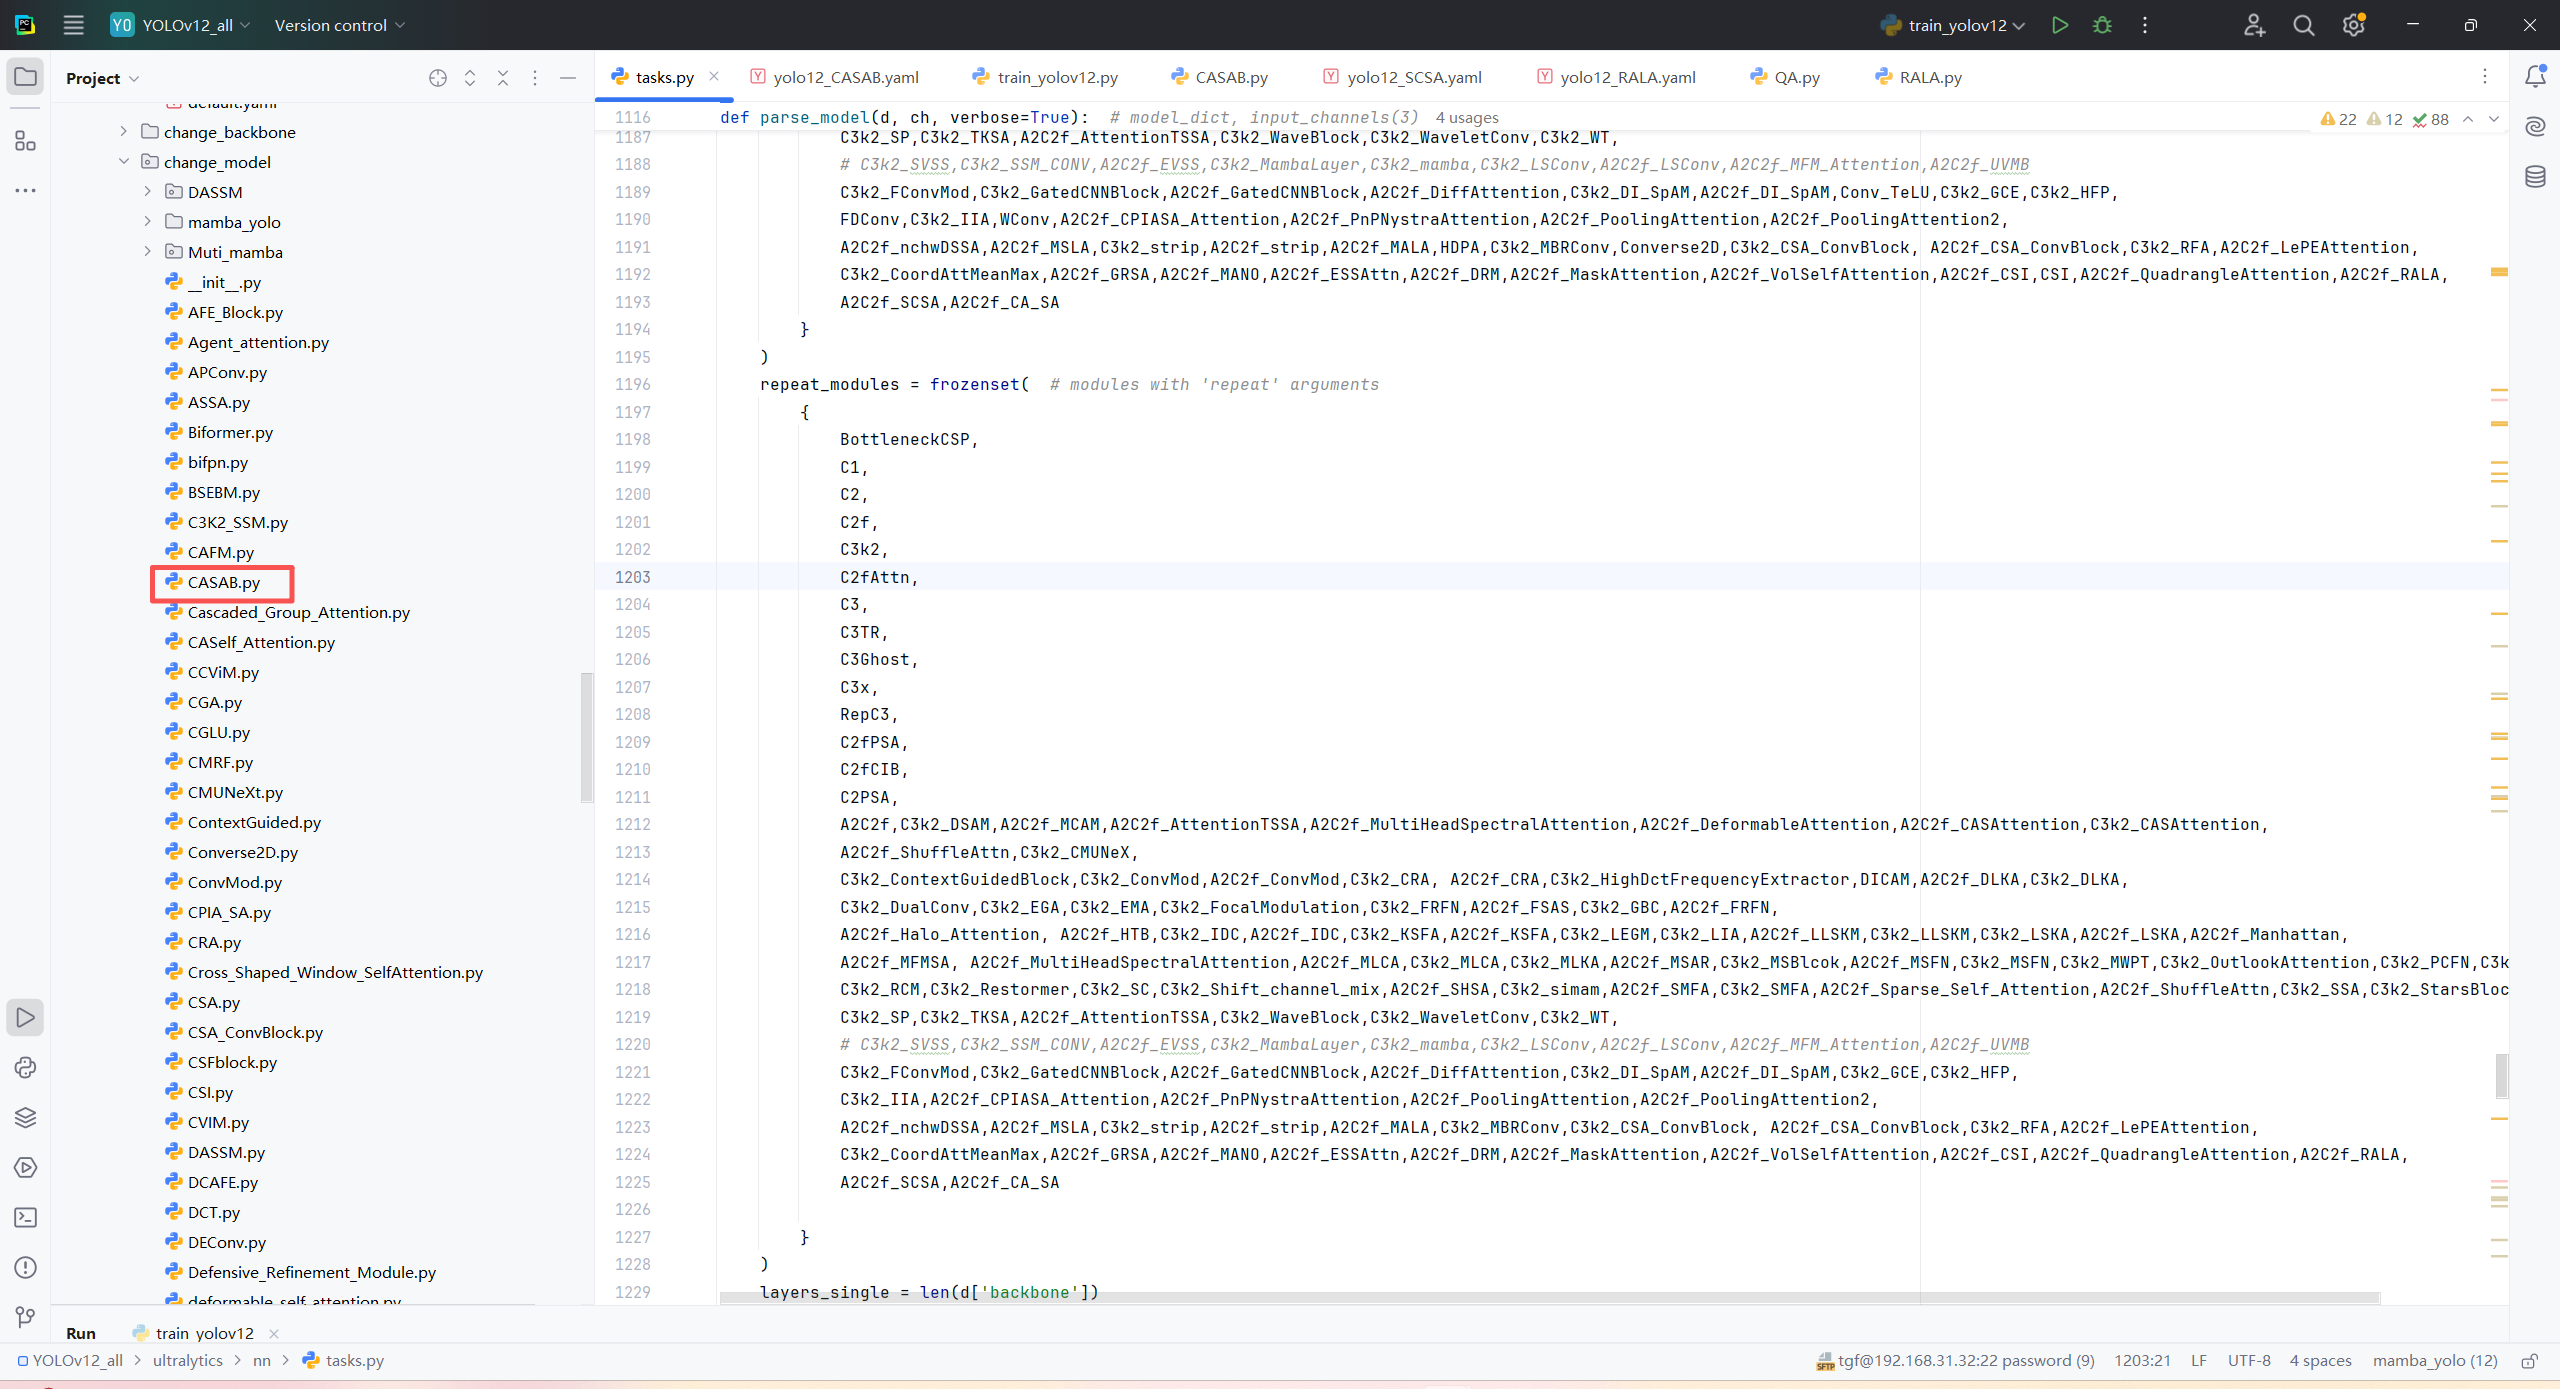Click Select Opened File crosshair icon
The height and width of the screenshot is (1389, 2560).
(x=437, y=78)
